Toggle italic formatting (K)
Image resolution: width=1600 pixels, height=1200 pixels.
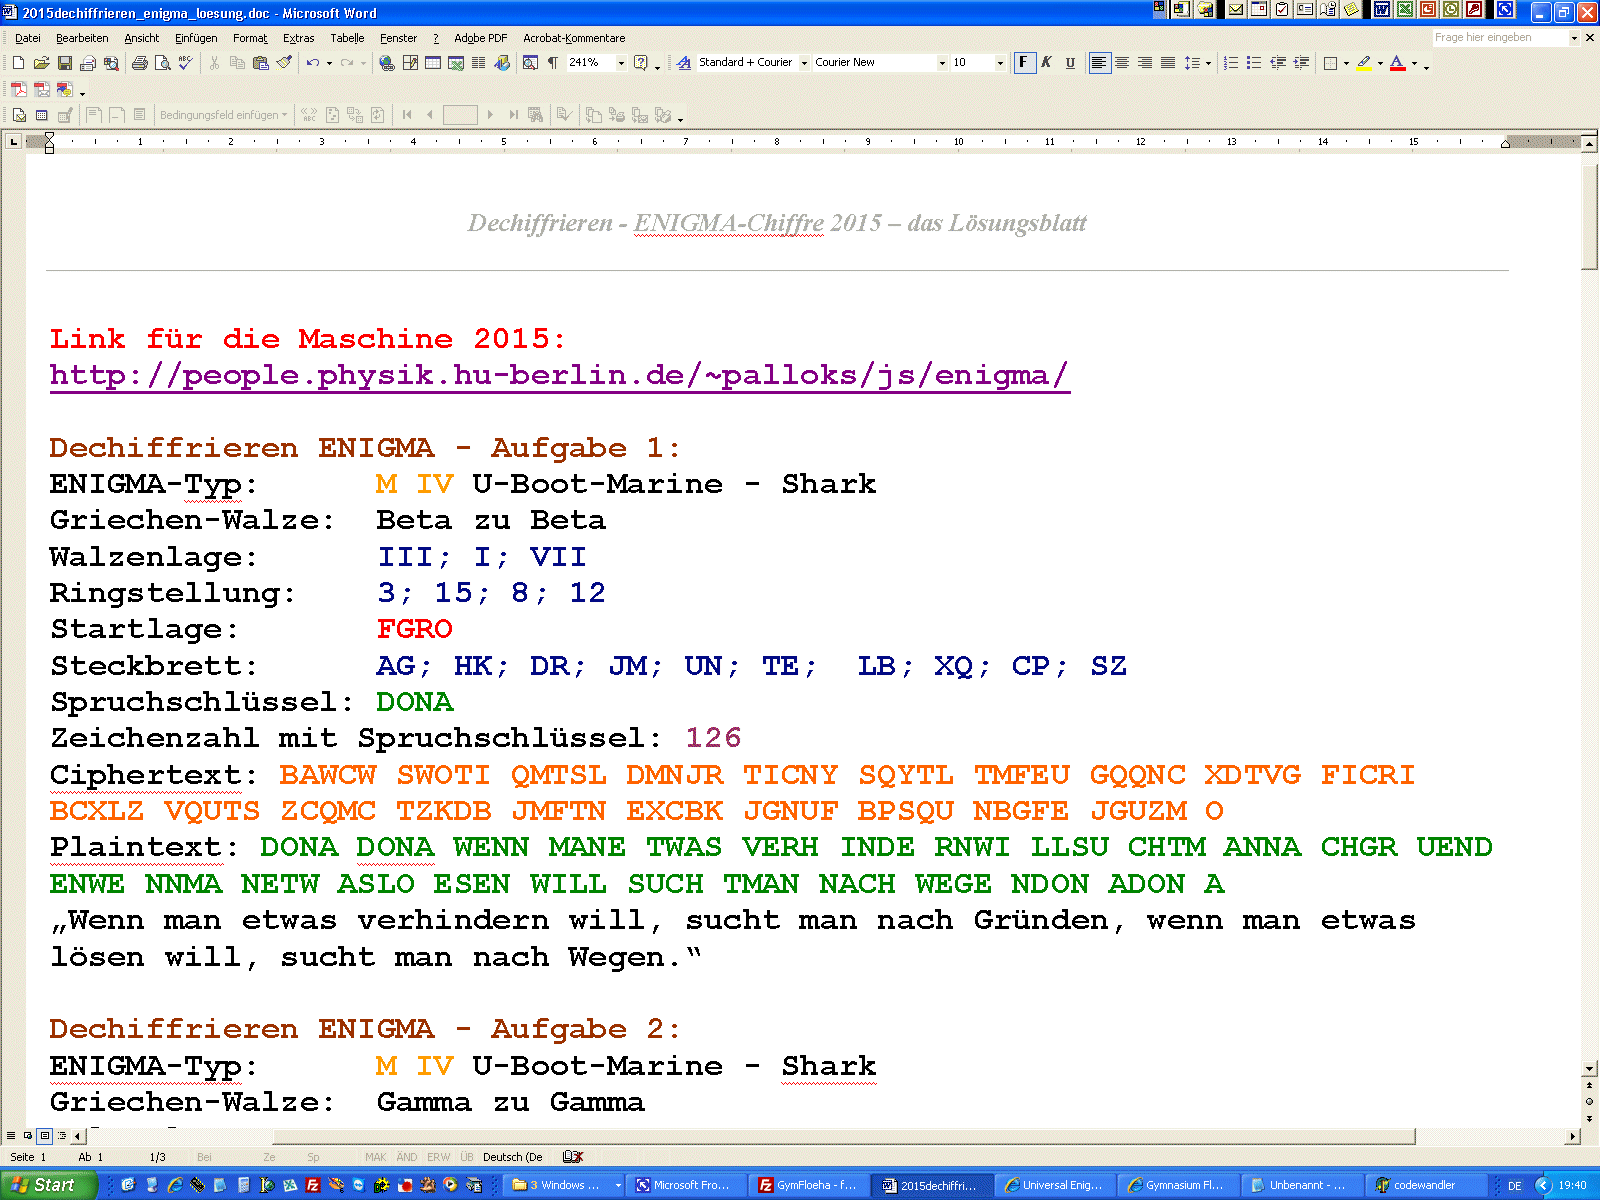click(x=1047, y=63)
